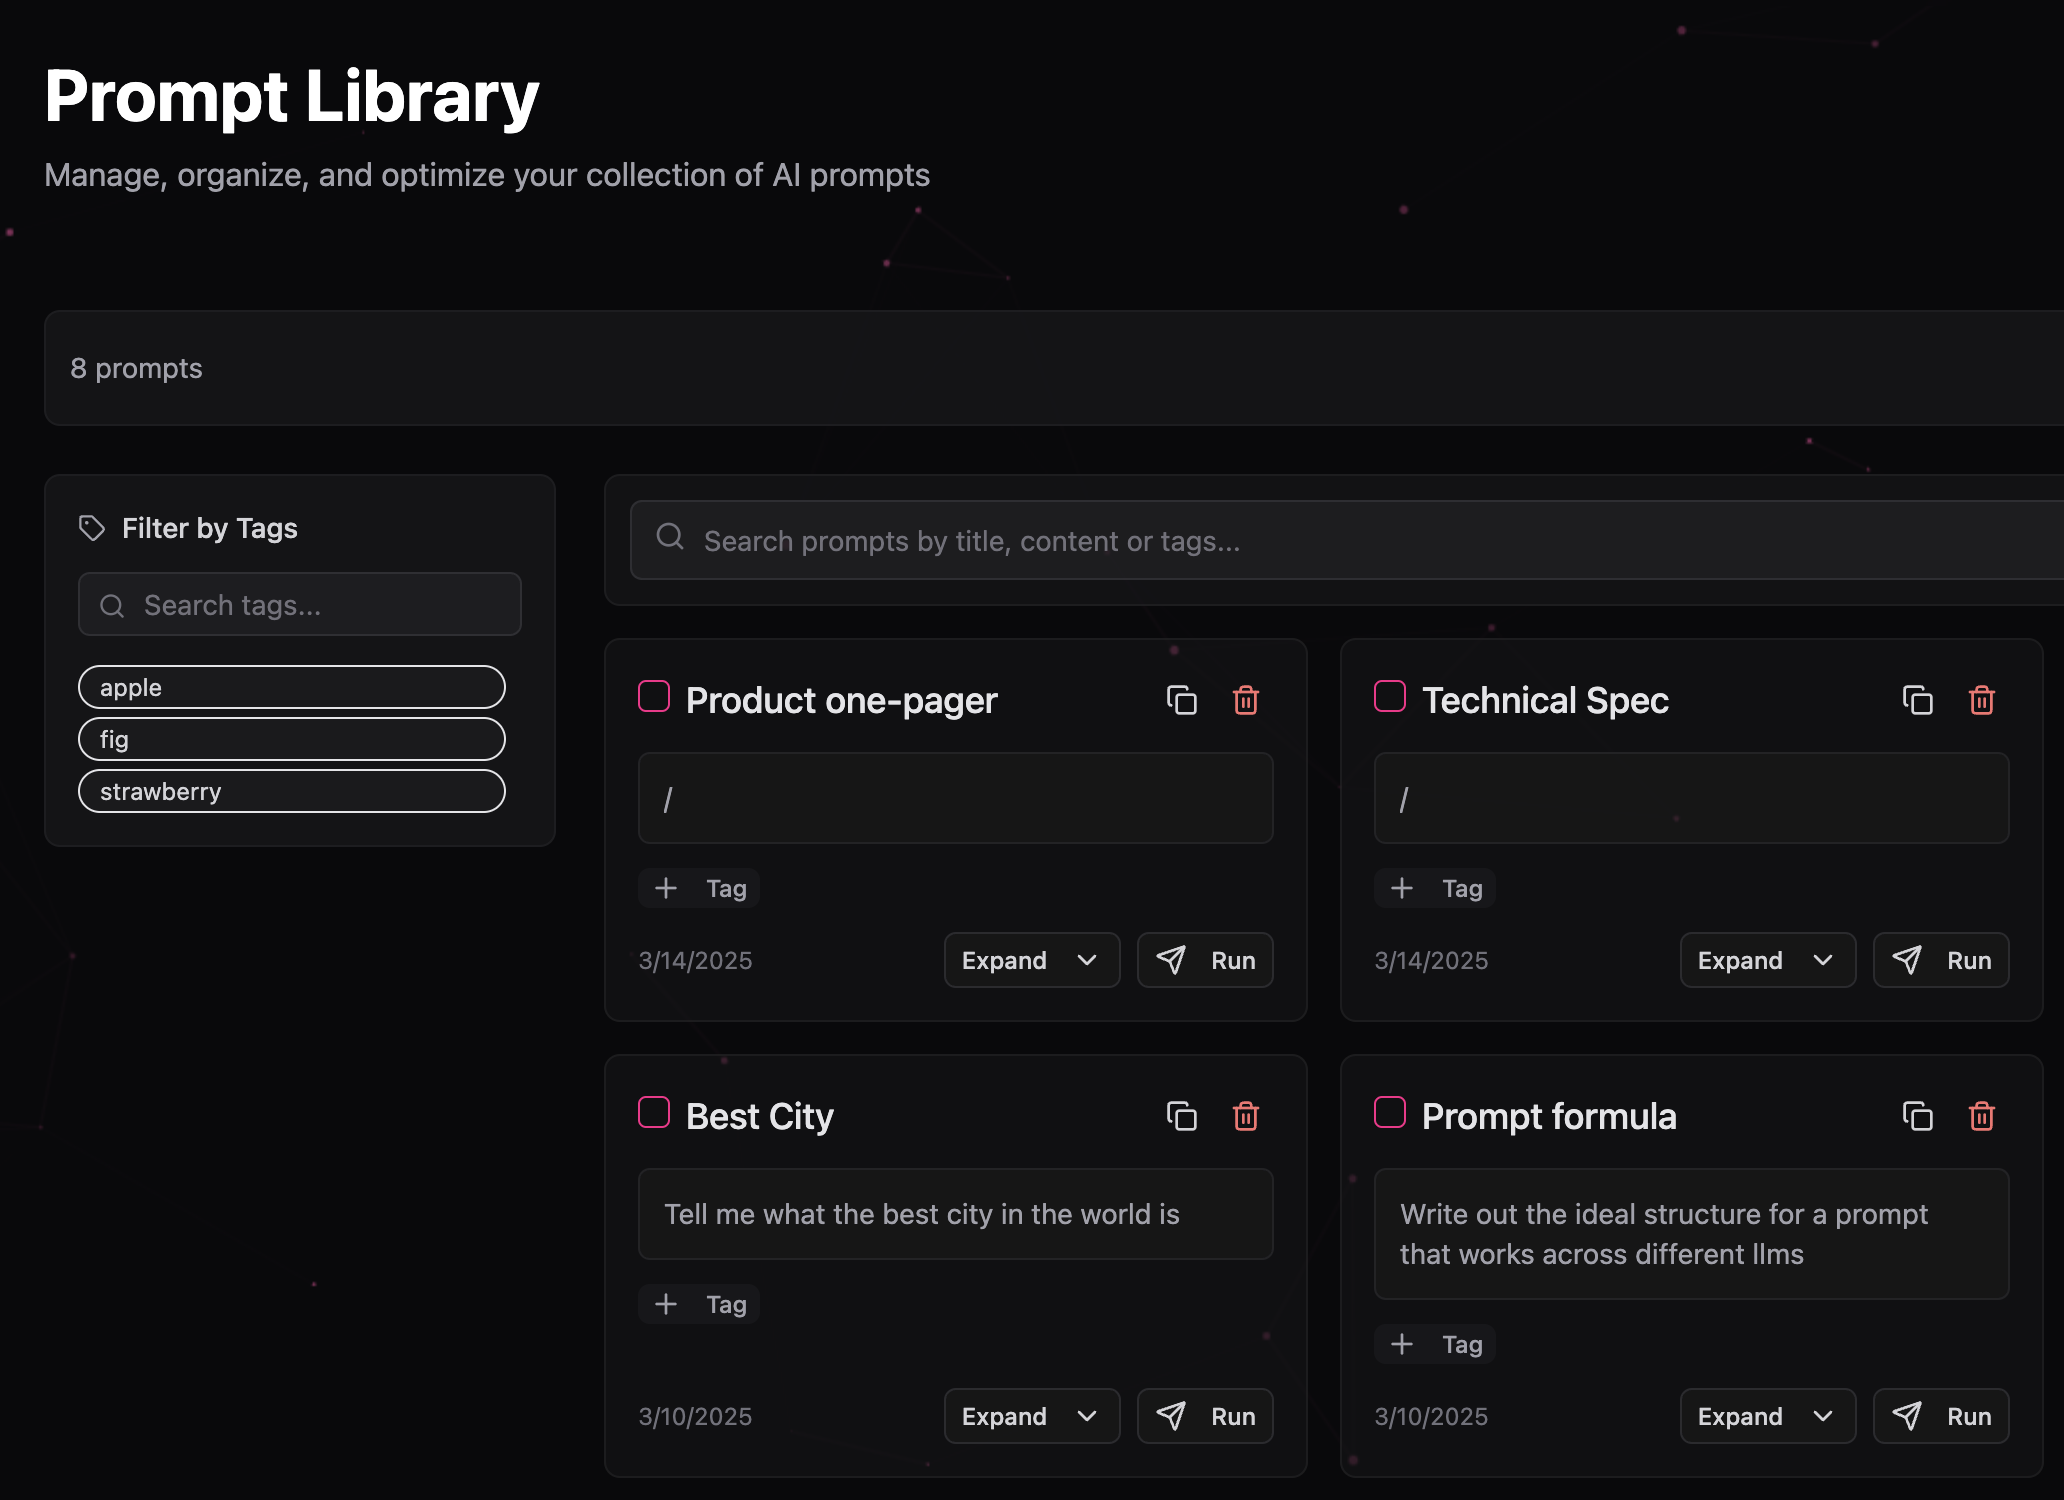Delete the Product one-pager prompt
The width and height of the screenshot is (2064, 1500).
pos(1246,700)
